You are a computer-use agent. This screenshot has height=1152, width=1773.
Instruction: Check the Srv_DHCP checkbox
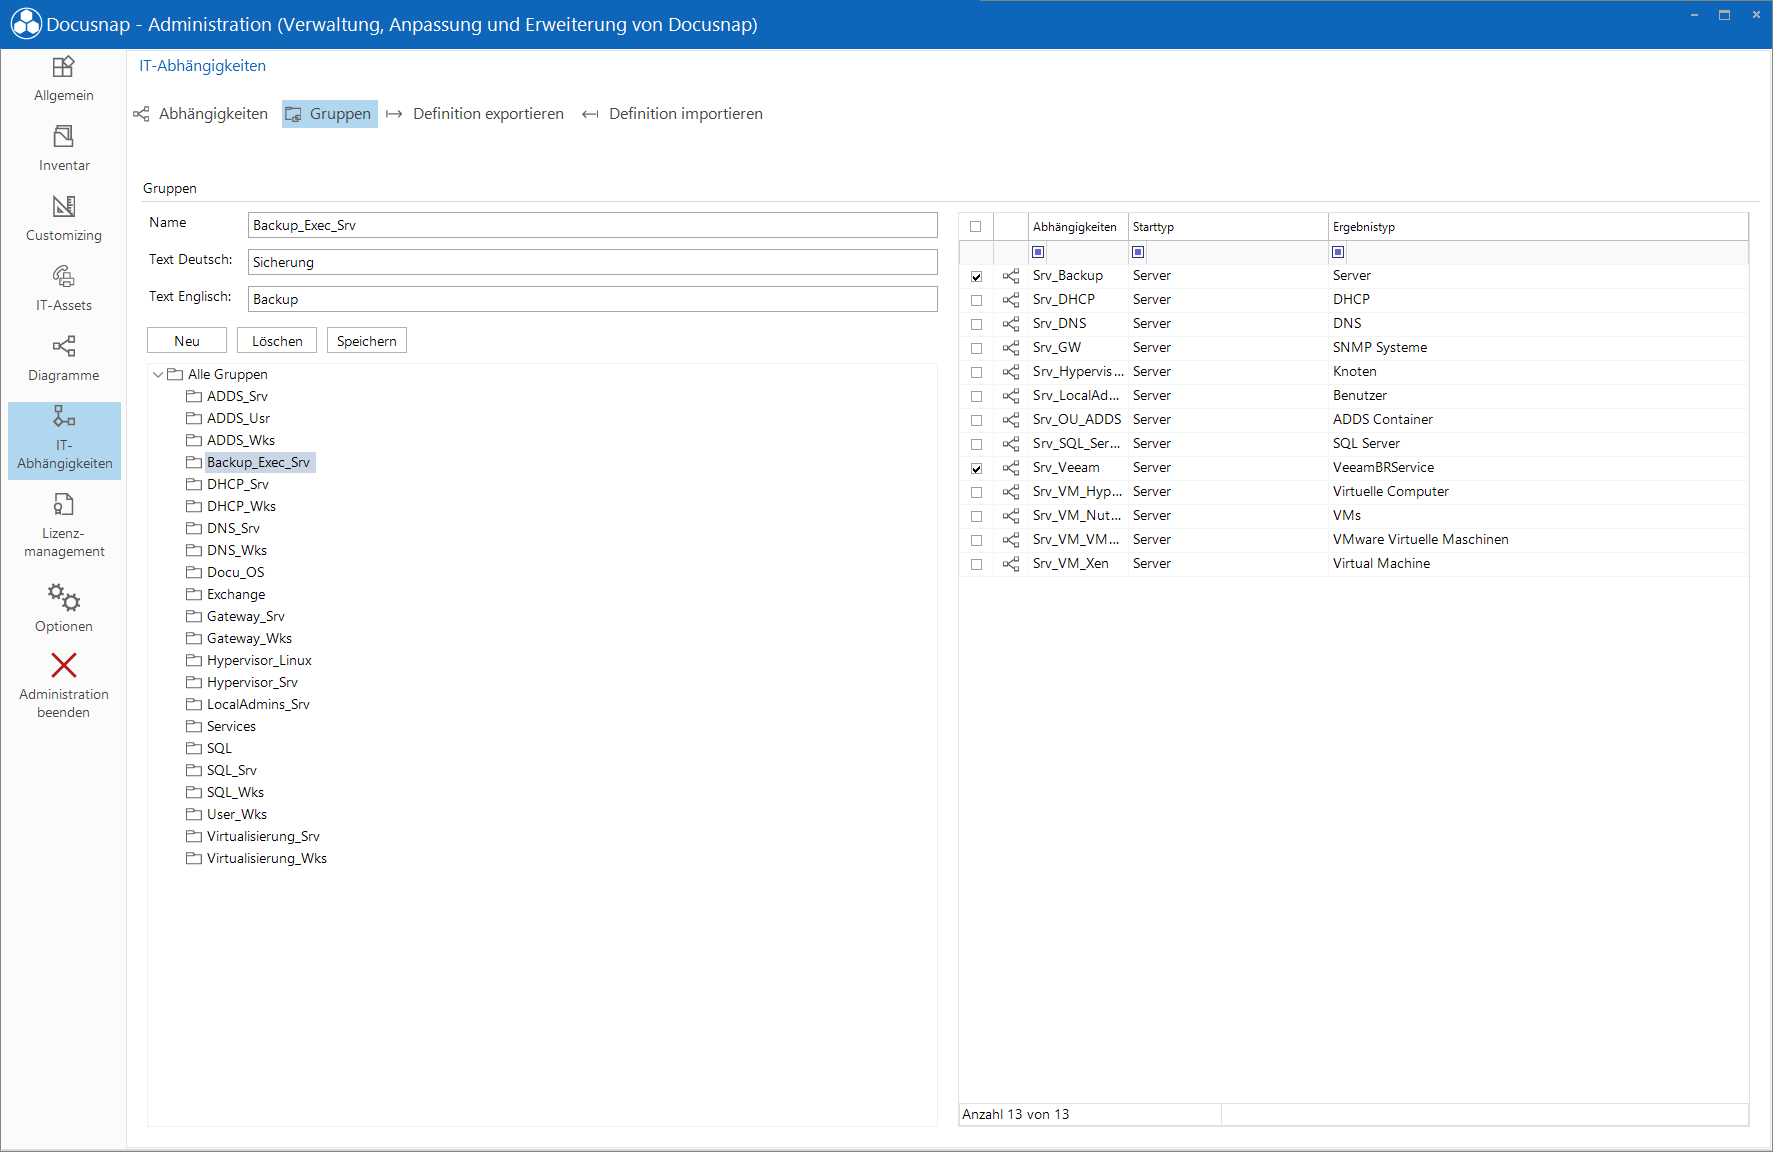pos(976,300)
